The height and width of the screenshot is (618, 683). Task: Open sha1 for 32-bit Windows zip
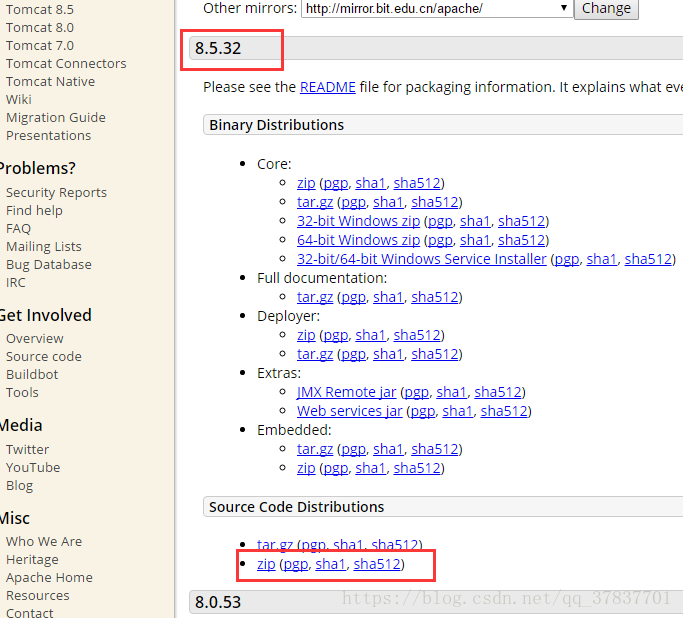[x=475, y=221]
